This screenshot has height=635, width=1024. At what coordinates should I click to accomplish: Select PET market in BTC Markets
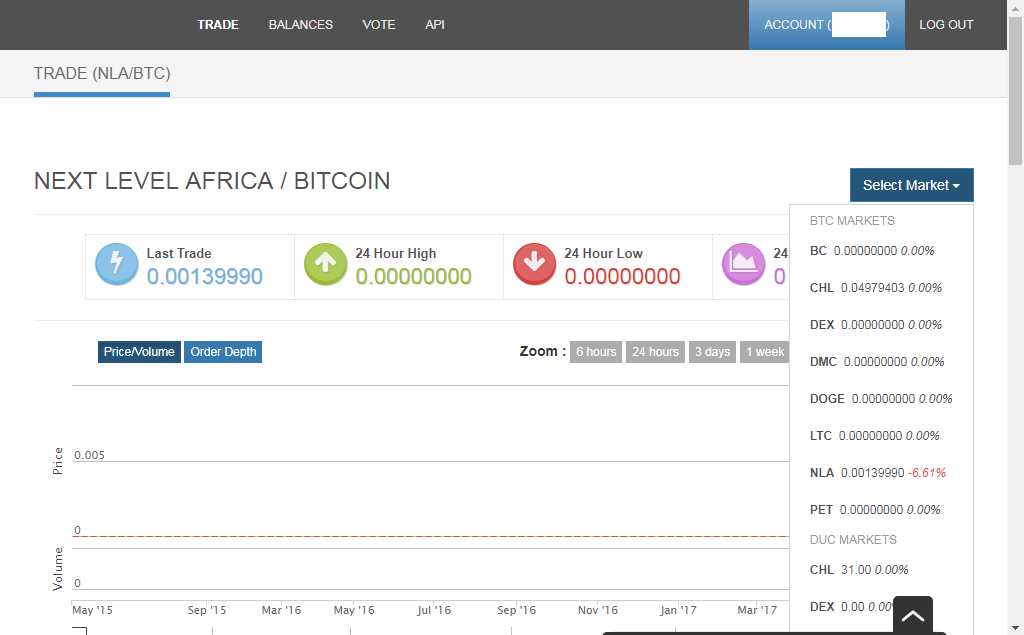coord(875,510)
